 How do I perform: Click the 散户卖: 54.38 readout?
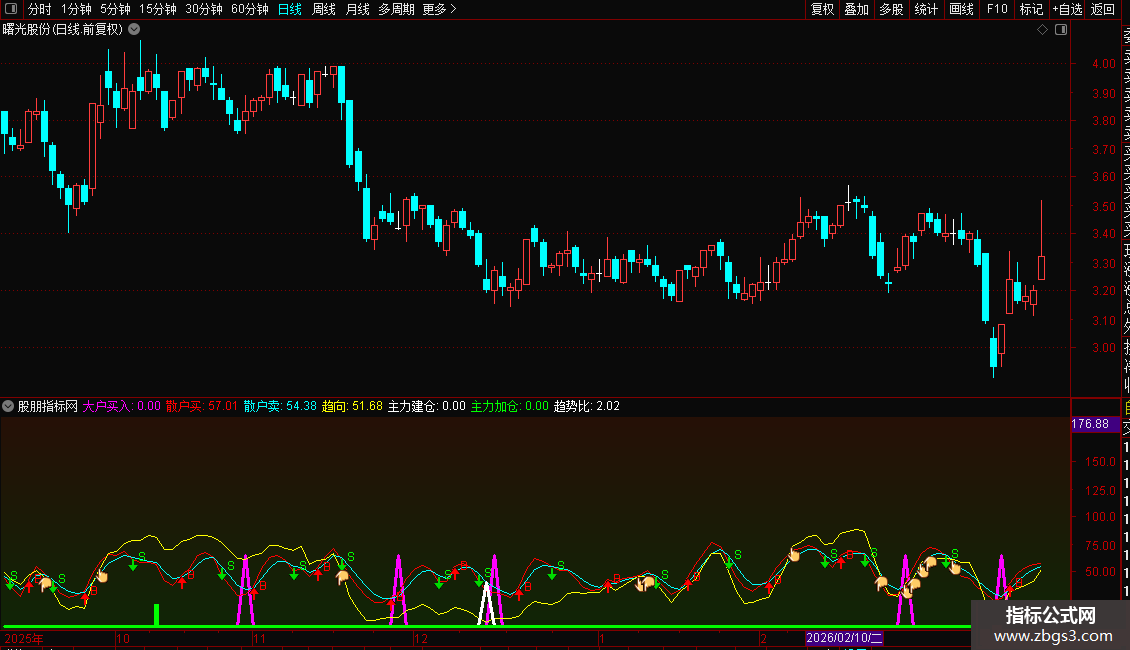pos(280,406)
